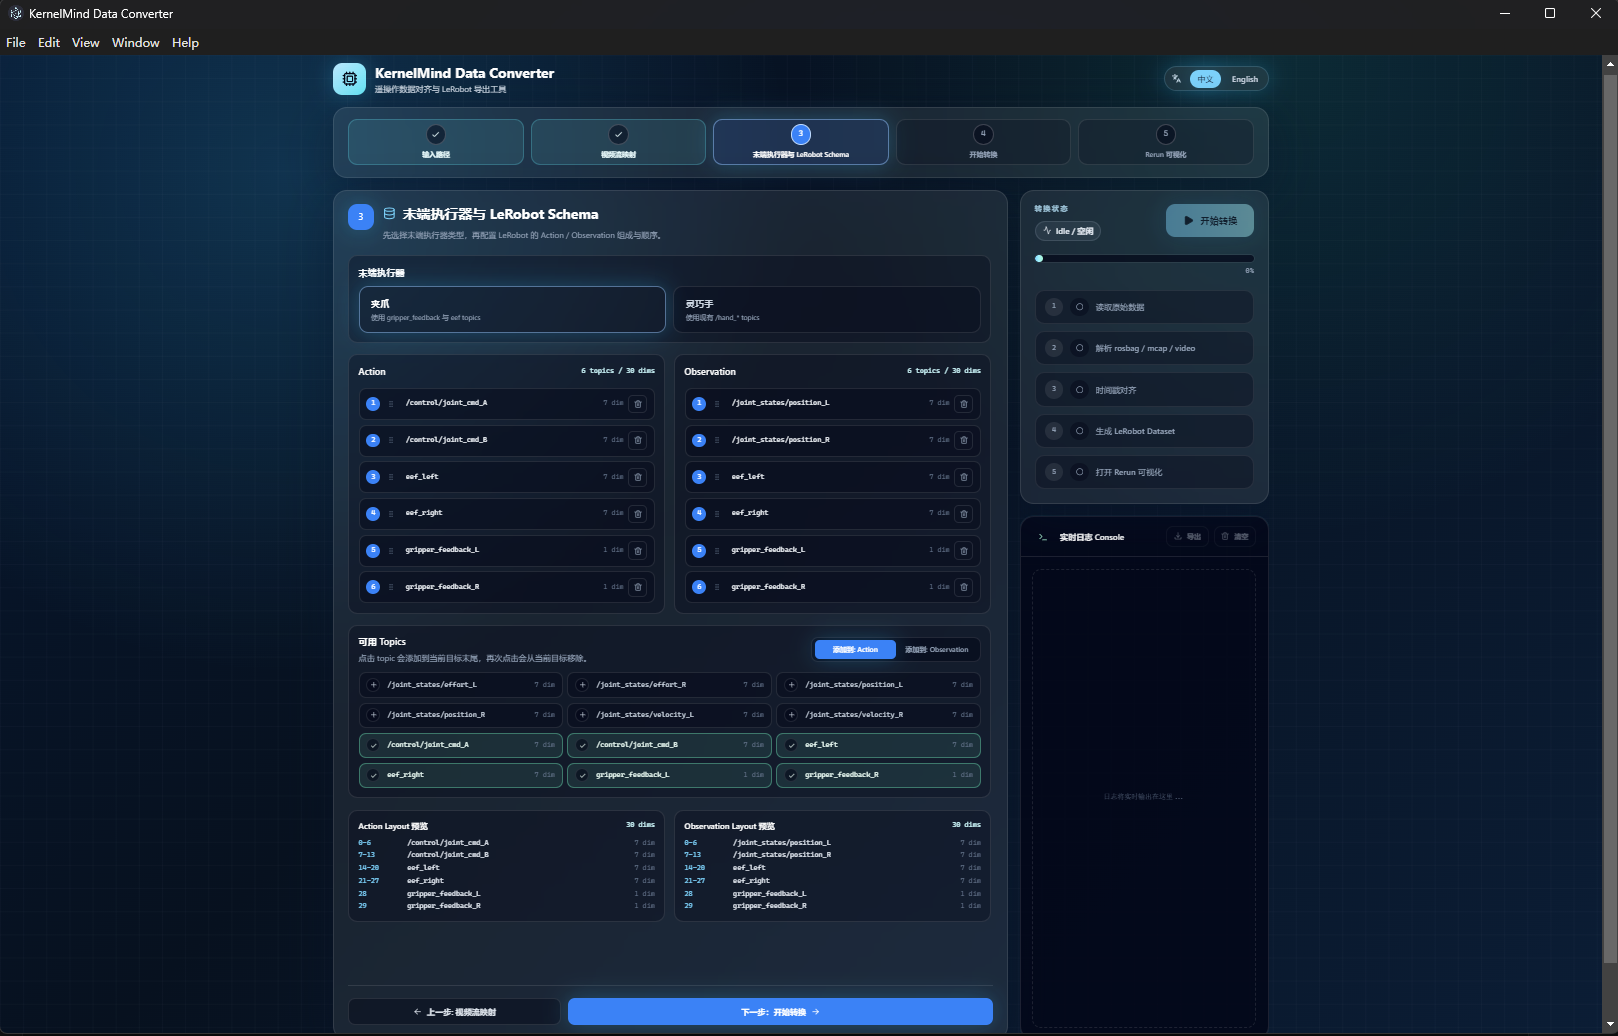The image size is (1618, 1036).
Task: Remove gripper_feedback_L from Observation via its trash icon
Action: click(x=964, y=551)
